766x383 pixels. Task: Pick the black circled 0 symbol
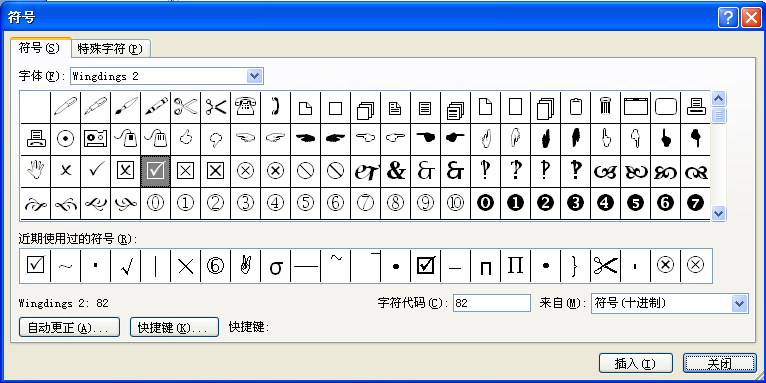[485, 203]
